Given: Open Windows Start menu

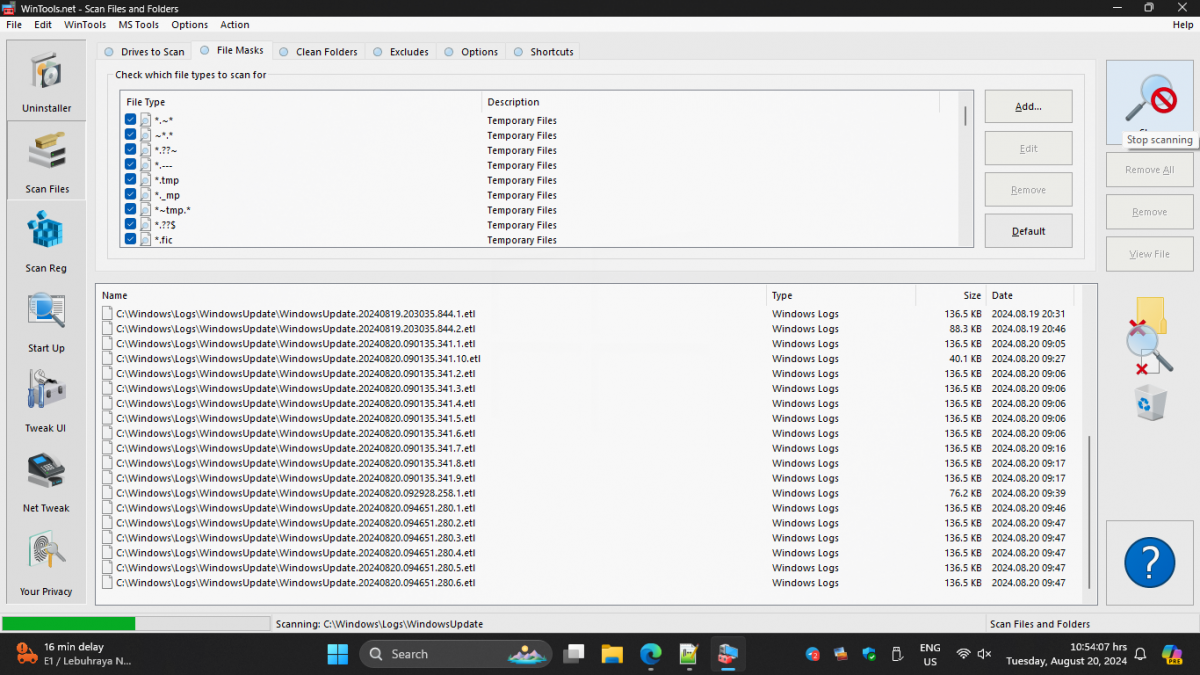Looking at the screenshot, I should (337, 654).
